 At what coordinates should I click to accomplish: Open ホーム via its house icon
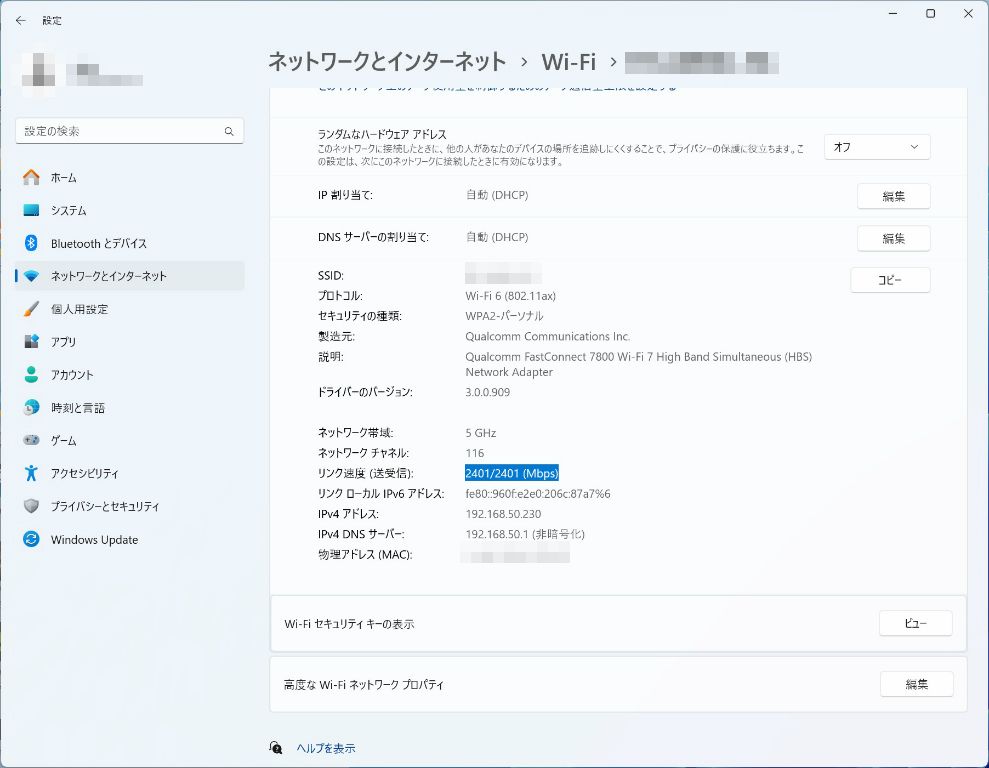[x=32, y=177]
